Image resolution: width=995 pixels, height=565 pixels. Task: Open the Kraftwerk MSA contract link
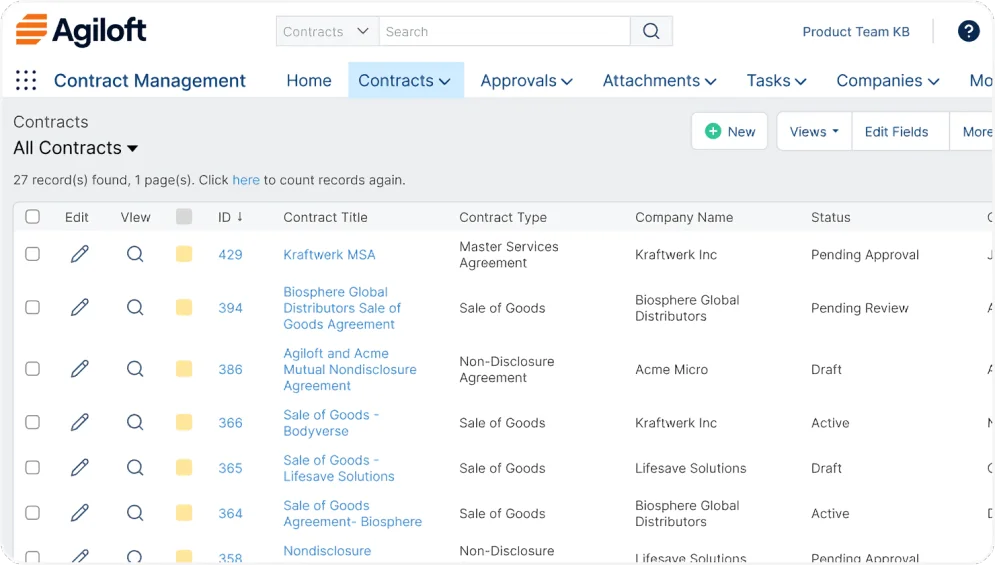coord(329,255)
